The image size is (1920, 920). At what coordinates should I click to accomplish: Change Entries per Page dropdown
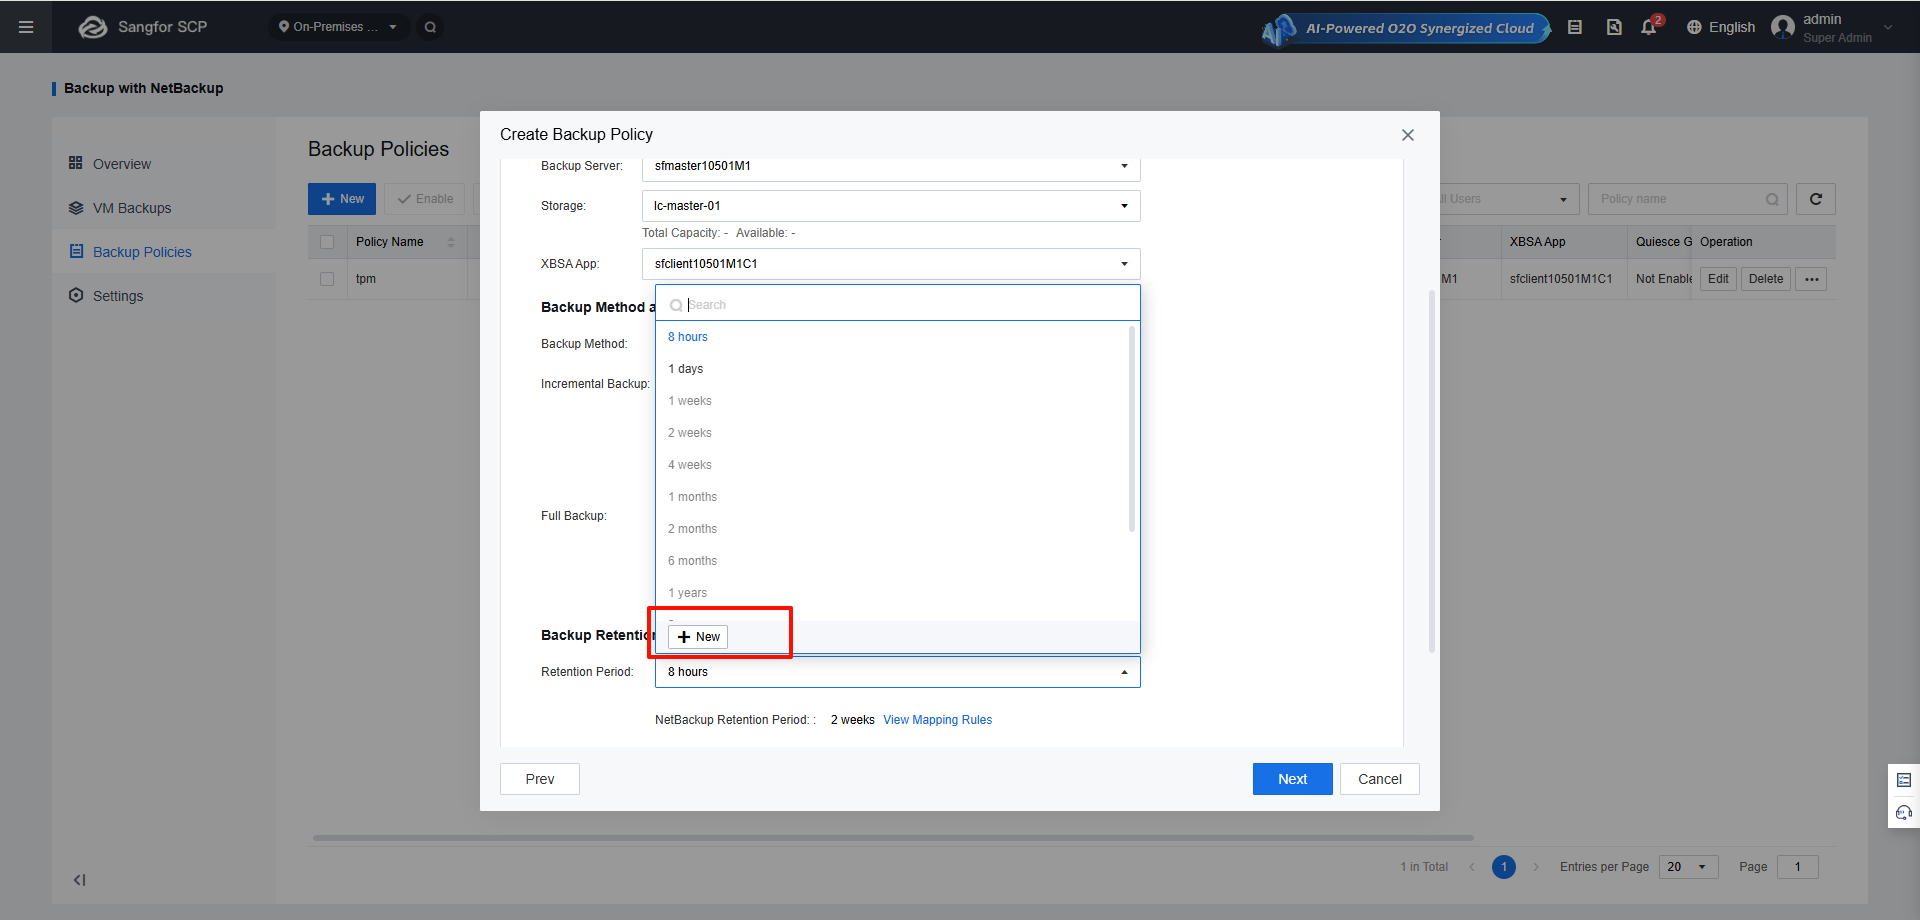pyautogui.click(x=1688, y=867)
